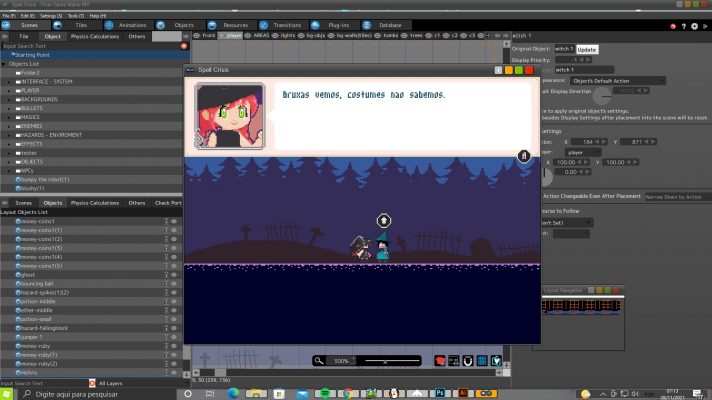This screenshot has height=400, width=712.
Task: Click the Objects section icon
Action: 161,25
